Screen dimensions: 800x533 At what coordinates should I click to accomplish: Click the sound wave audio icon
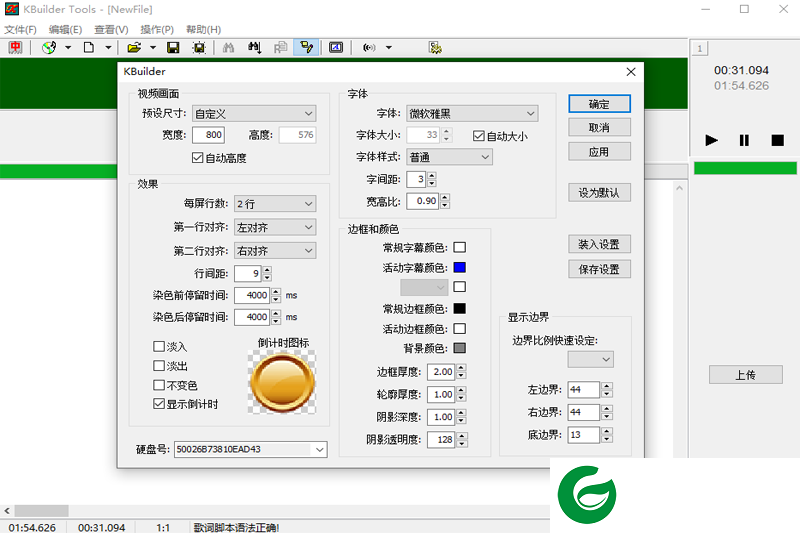(x=369, y=47)
